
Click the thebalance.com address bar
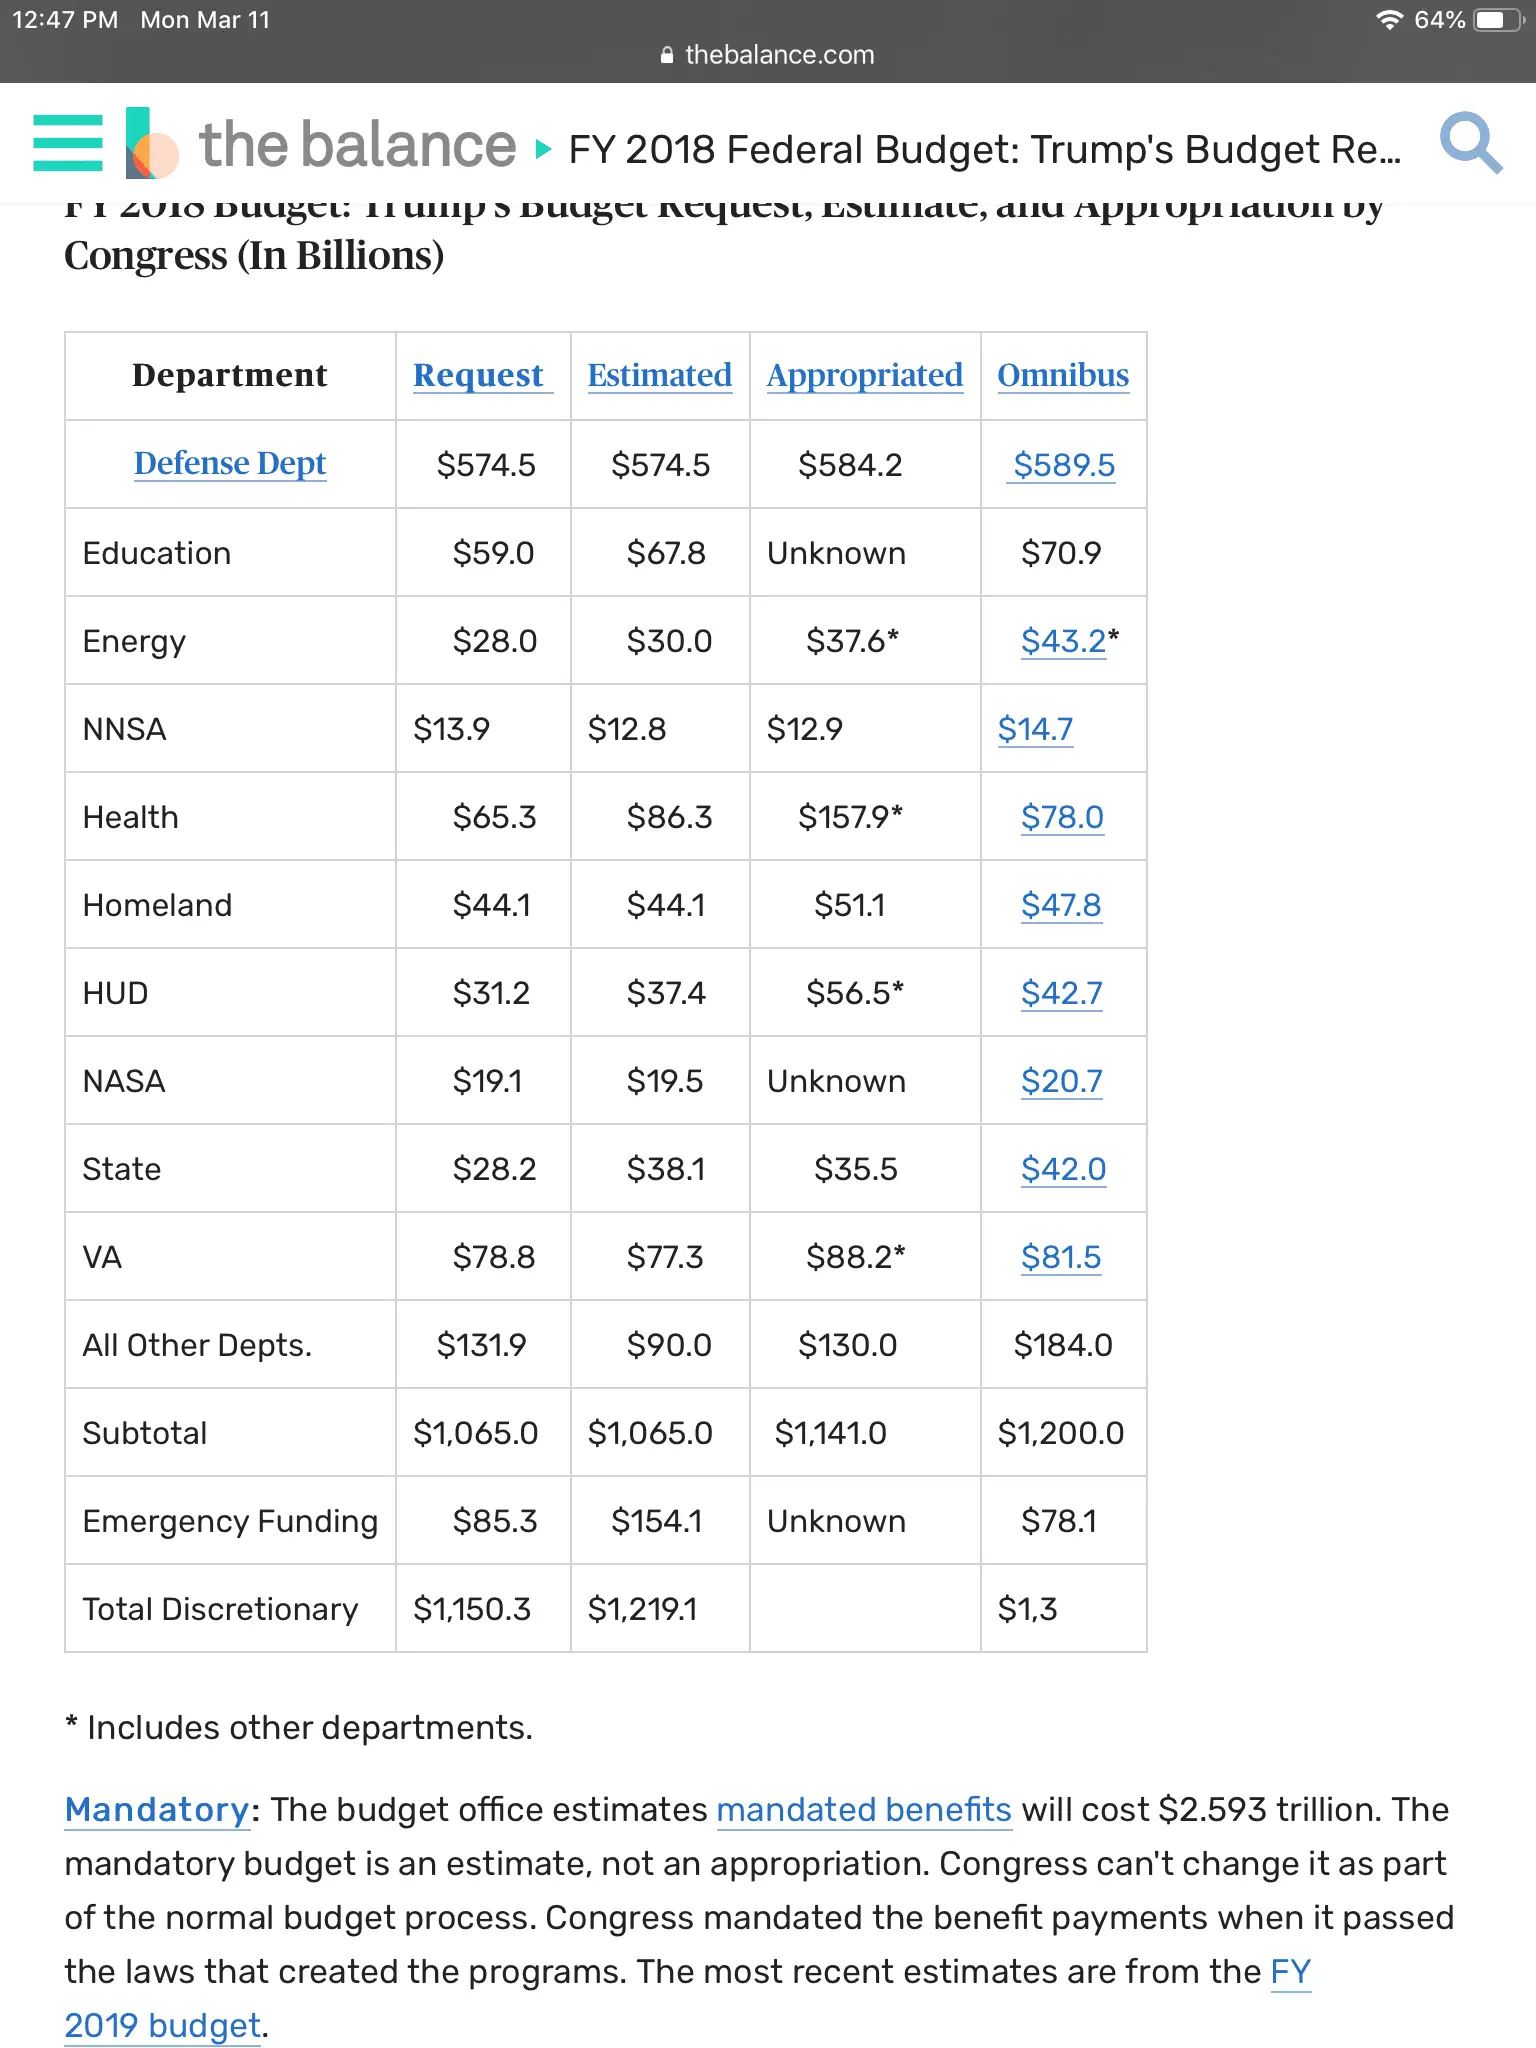(768, 55)
